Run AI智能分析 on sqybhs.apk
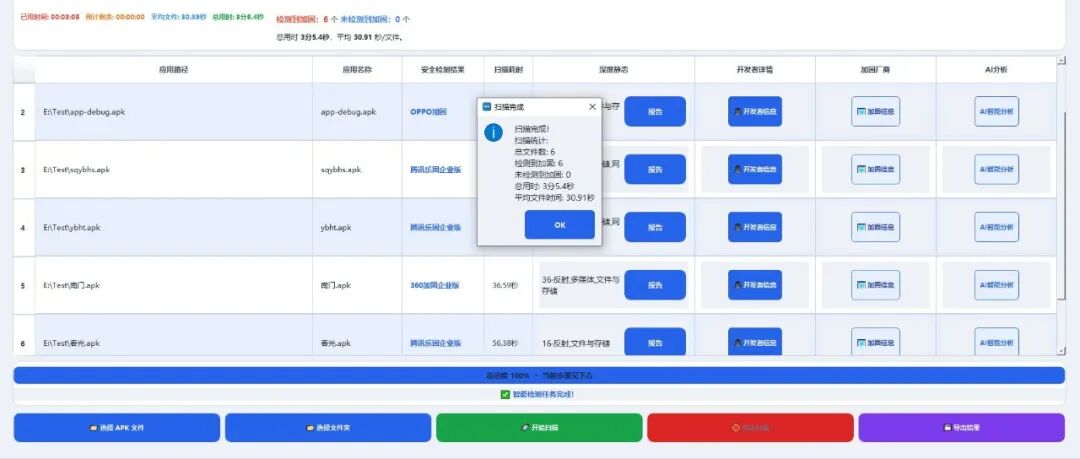 coord(997,170)
